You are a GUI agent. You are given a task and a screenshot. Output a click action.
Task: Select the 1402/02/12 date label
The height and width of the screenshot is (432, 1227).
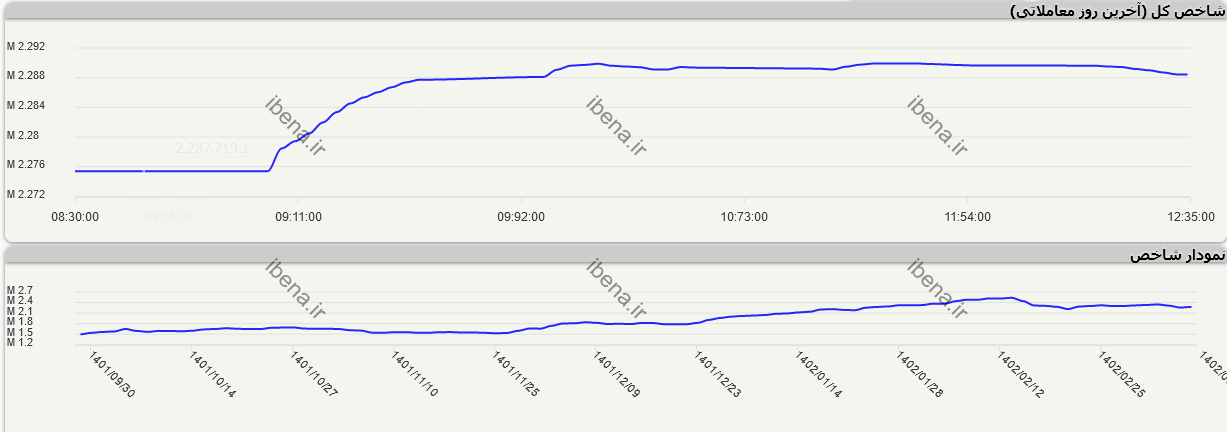(x=1021, y=375)
